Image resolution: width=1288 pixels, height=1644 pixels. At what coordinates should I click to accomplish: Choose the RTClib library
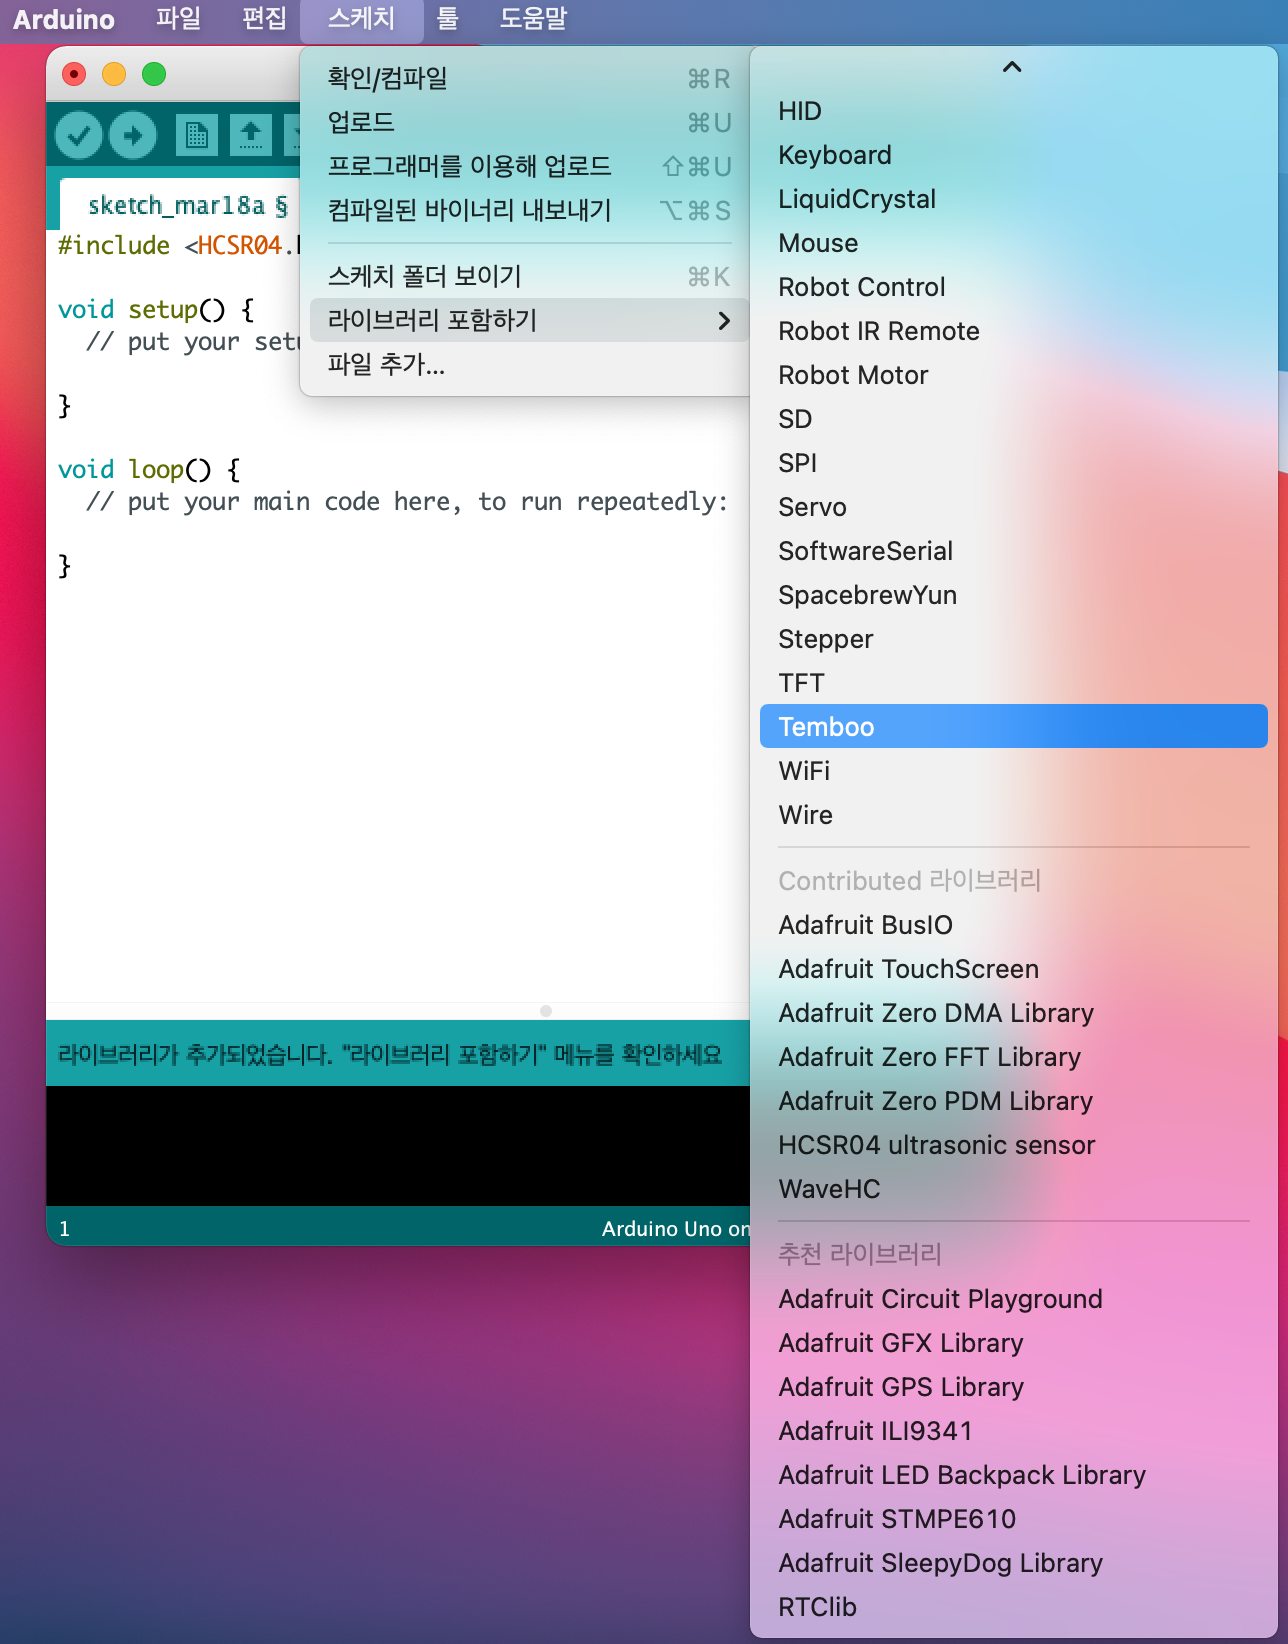(1014, 1607)
